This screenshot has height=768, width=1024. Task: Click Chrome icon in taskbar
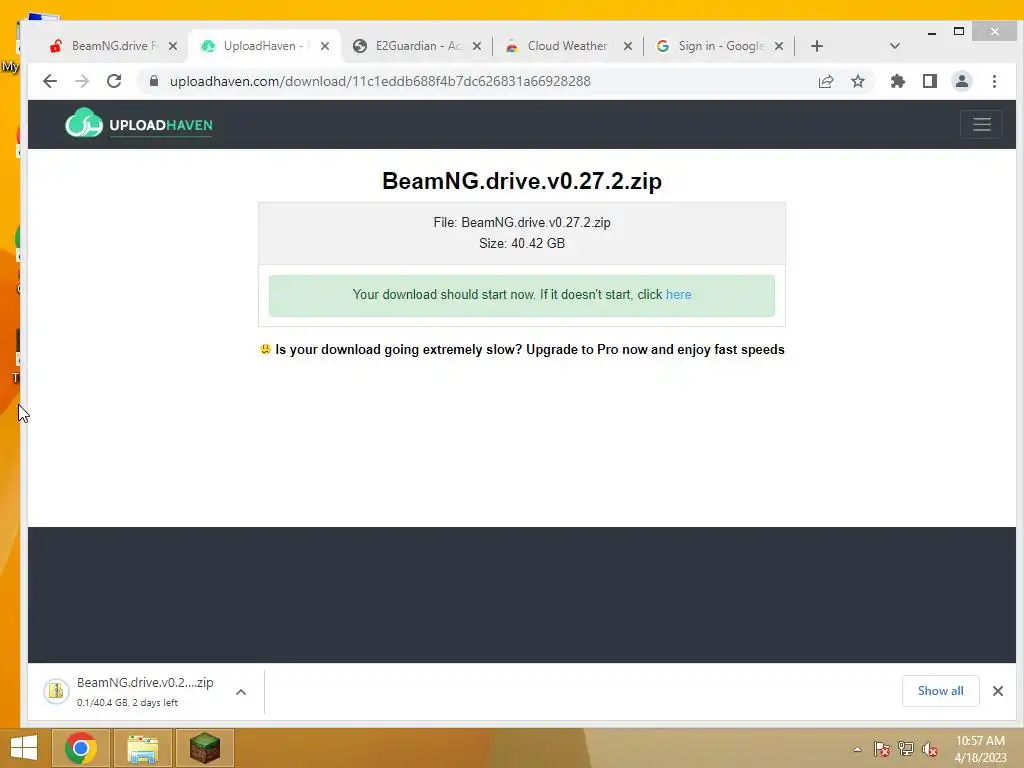click(80, 748)
